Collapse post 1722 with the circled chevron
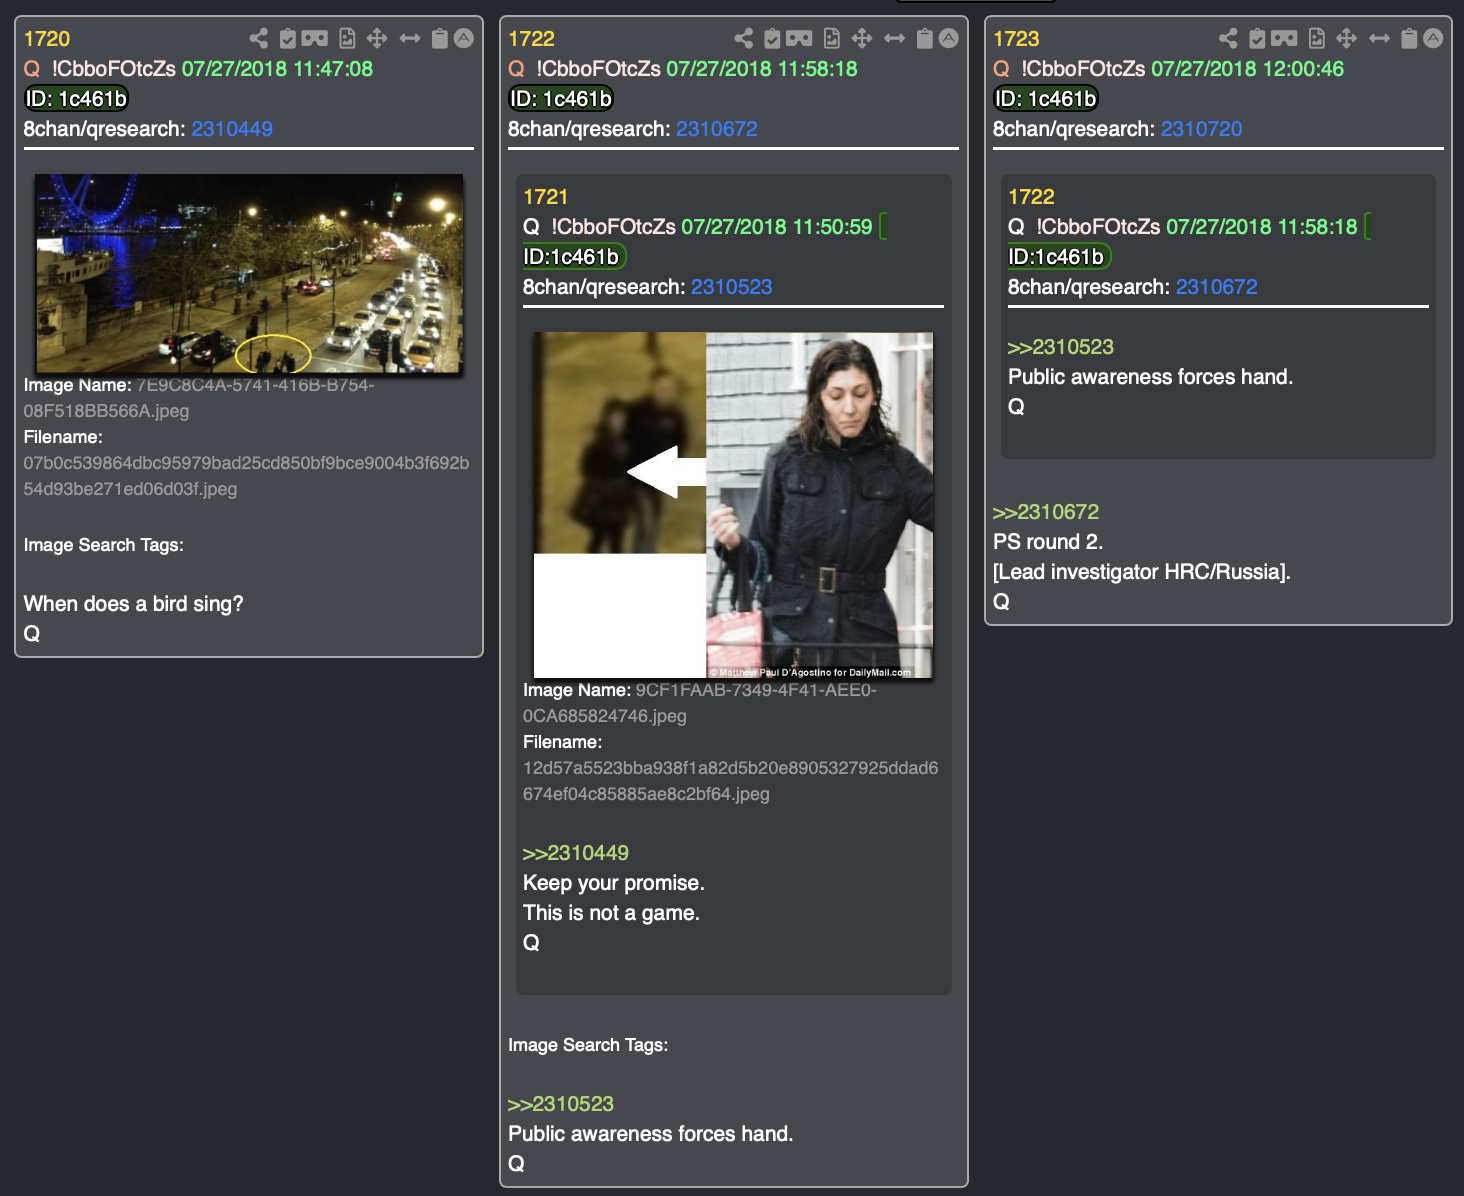Image resolution: width=1464 pixels, height=1196 pixels. click(949, 38)
